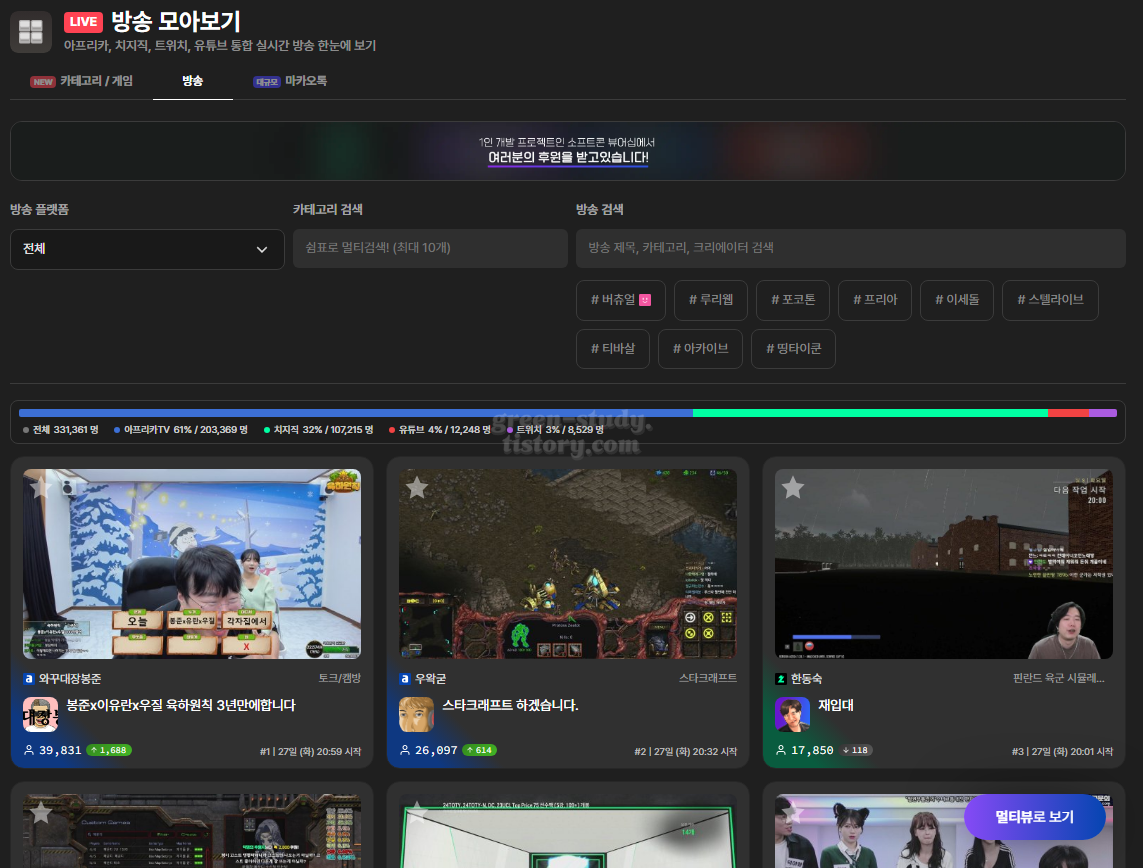Select the 방송 tab
Image resolution: width=1143 pixels, height=868 pixels.
point(192,81)
